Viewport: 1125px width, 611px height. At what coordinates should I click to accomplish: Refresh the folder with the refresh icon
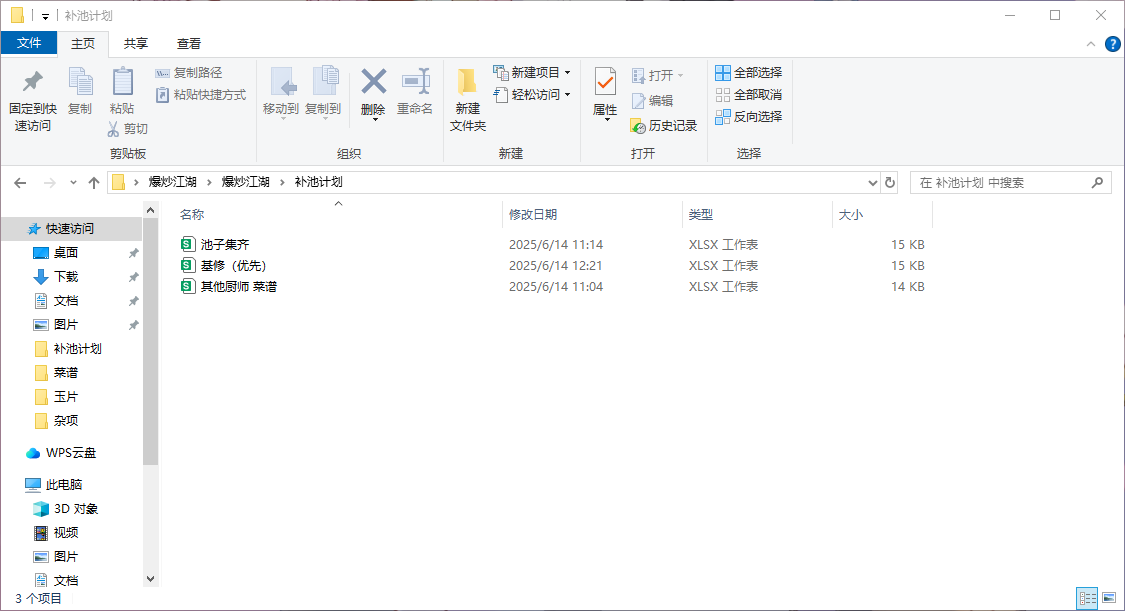[890, 183]
